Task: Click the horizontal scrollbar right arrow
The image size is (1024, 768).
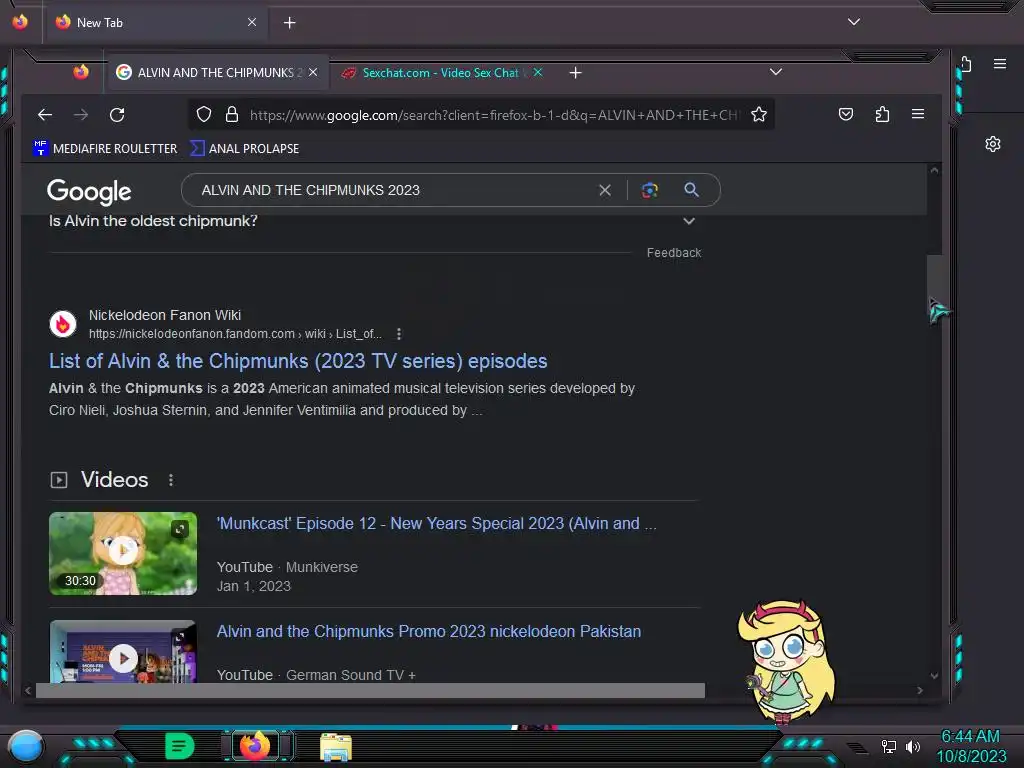Action: (x=920, y=690)
